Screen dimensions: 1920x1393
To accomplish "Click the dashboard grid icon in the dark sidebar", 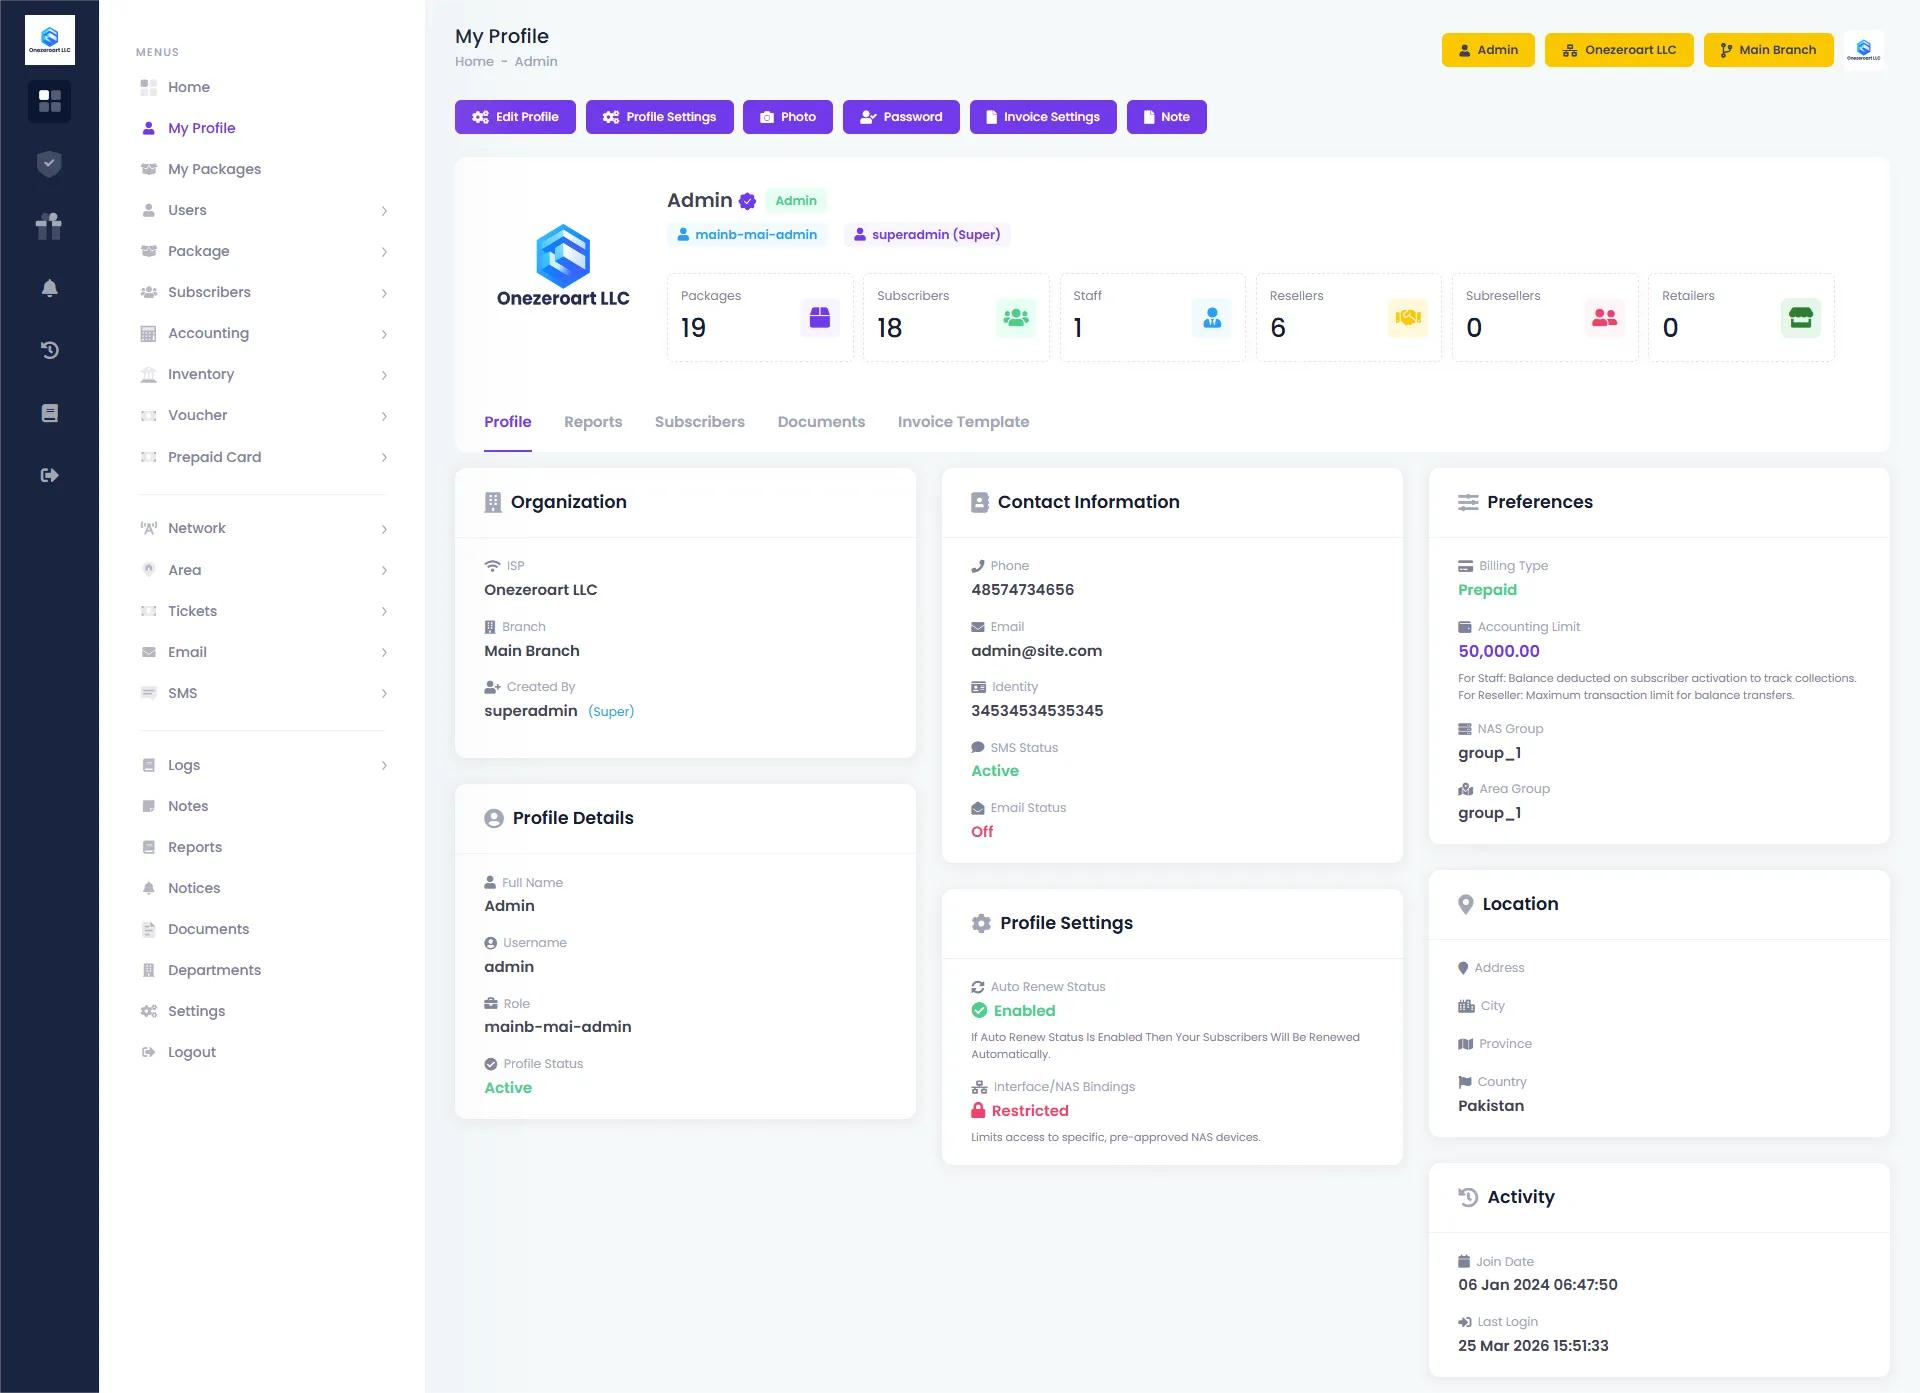I will click(49, 101).
